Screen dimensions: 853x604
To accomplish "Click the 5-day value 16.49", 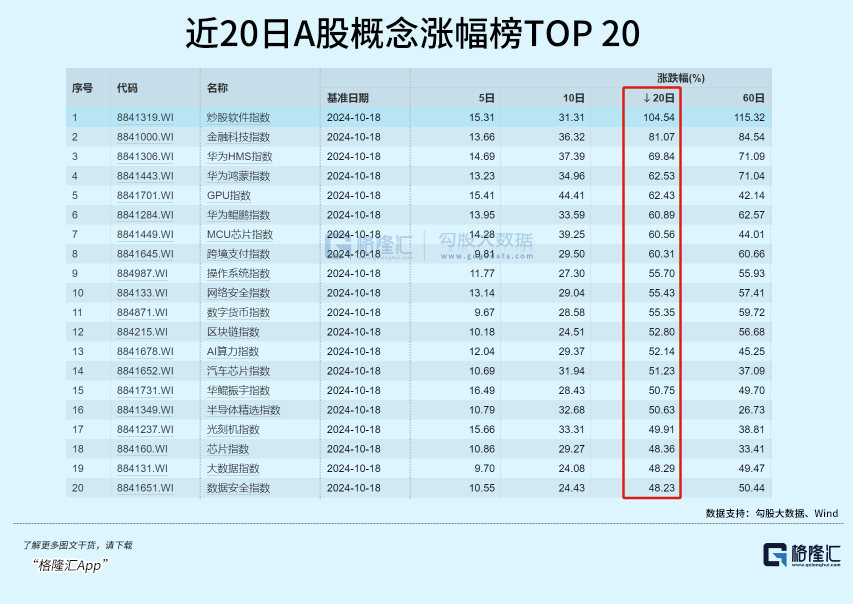I will (482, 391).
